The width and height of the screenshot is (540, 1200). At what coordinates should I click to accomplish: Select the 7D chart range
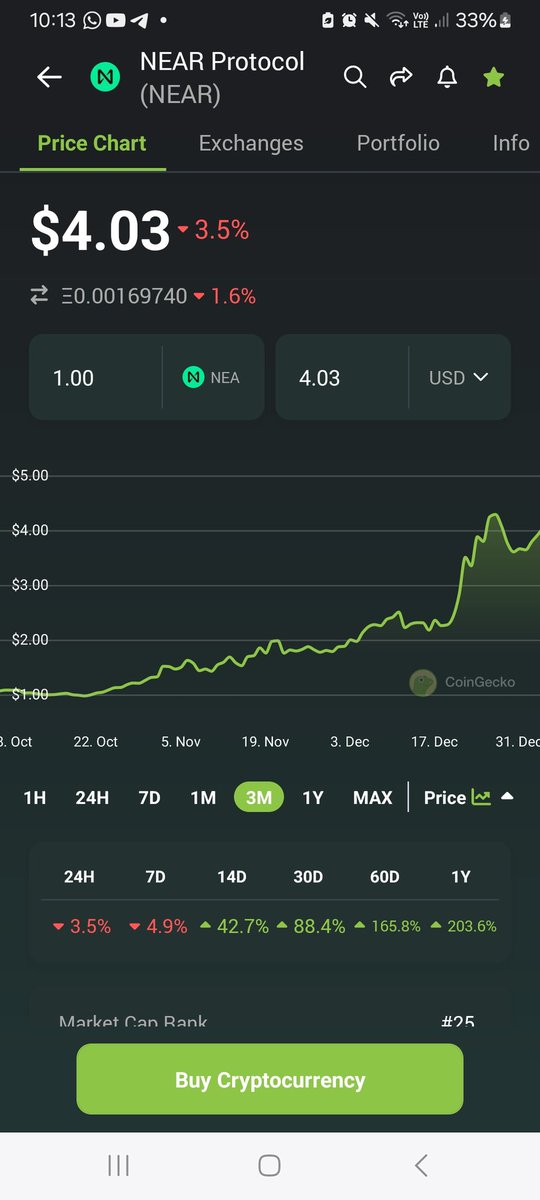point(149,797)
